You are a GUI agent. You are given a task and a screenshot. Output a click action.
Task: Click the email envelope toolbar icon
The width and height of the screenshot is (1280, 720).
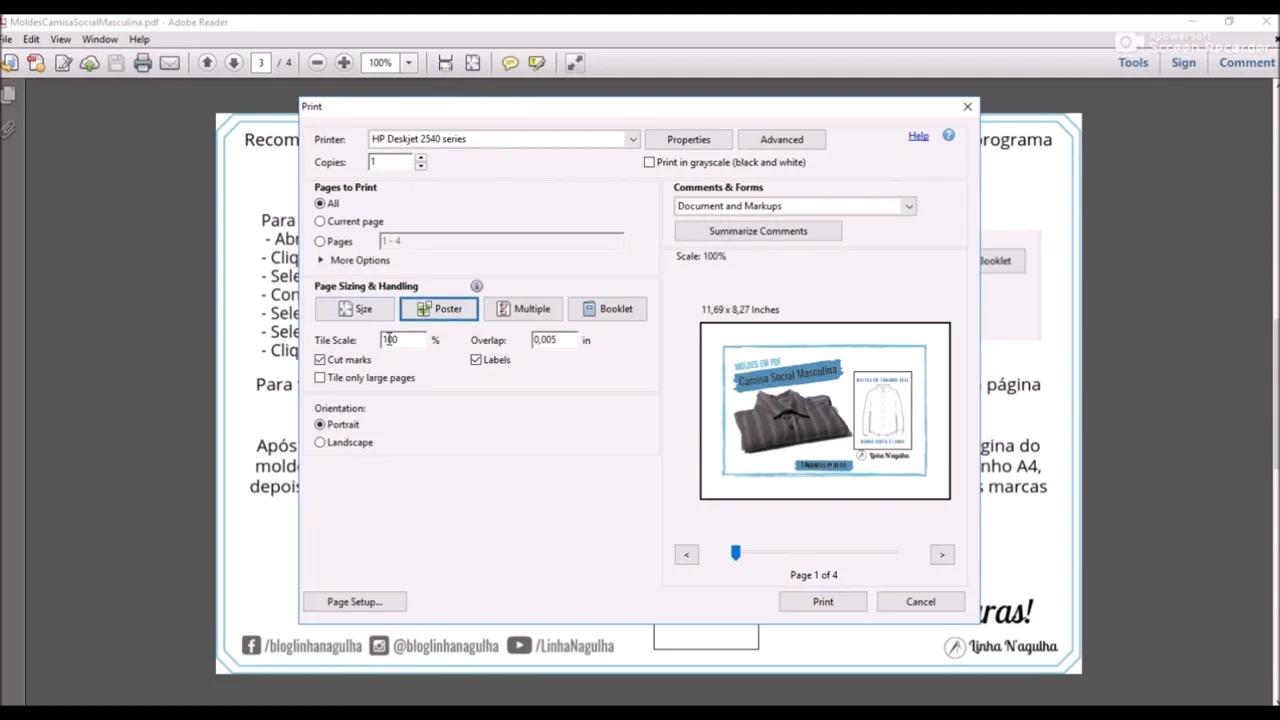(x=170, y=63)
